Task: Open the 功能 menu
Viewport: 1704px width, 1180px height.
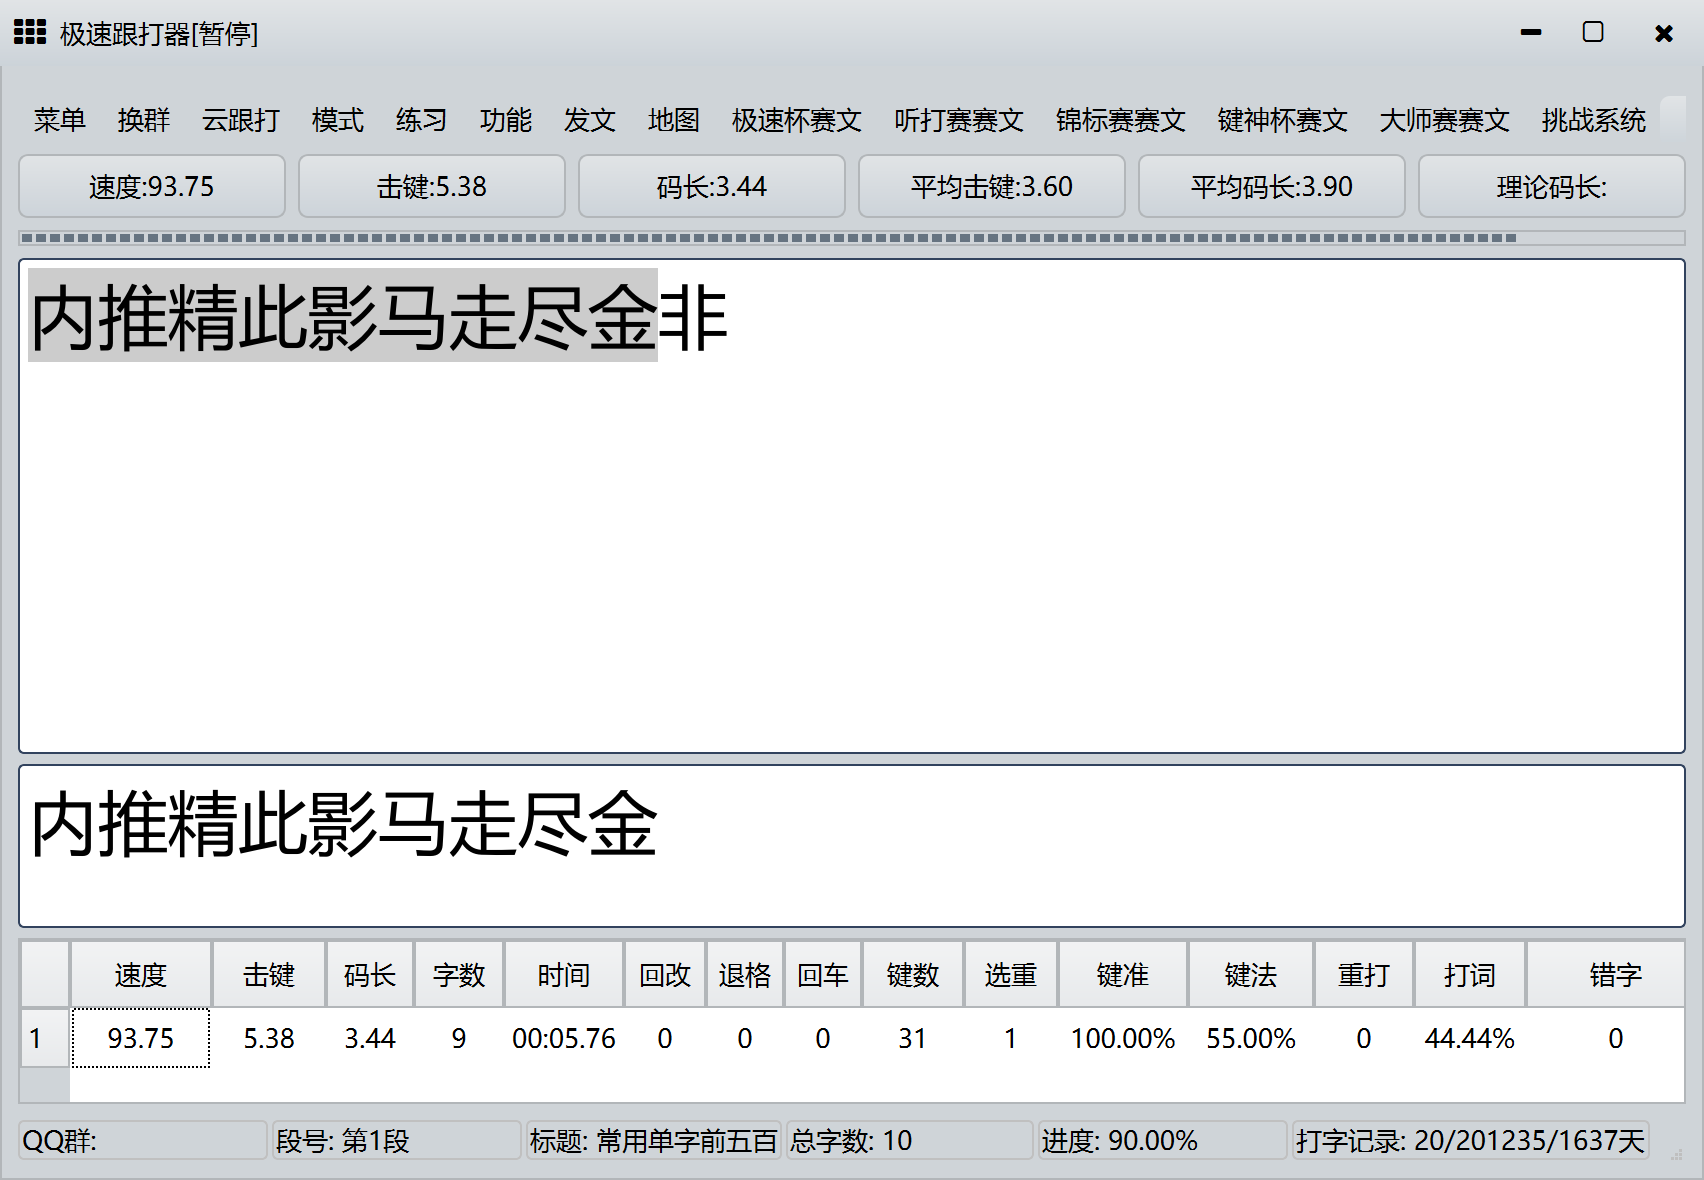Action: tap(506, 120)
